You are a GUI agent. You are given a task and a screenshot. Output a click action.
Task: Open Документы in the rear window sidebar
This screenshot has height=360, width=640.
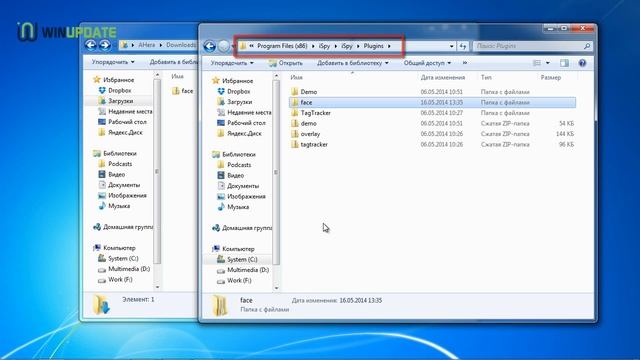[x=124, y=185]
